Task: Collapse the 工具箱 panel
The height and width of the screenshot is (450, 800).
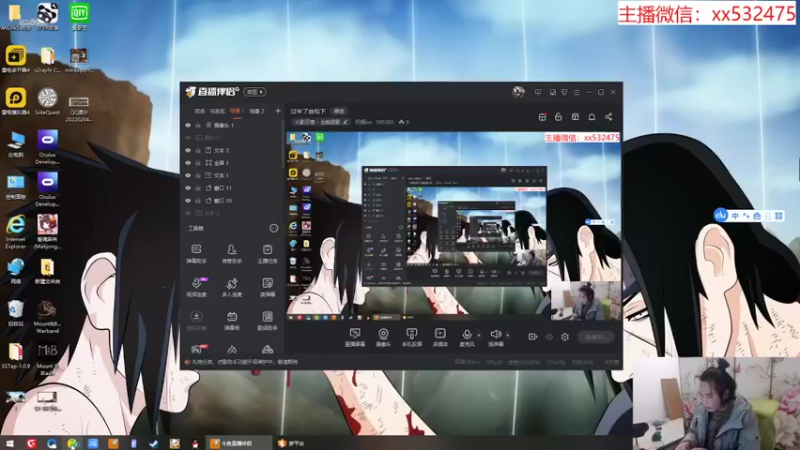Action: point(273,228)
